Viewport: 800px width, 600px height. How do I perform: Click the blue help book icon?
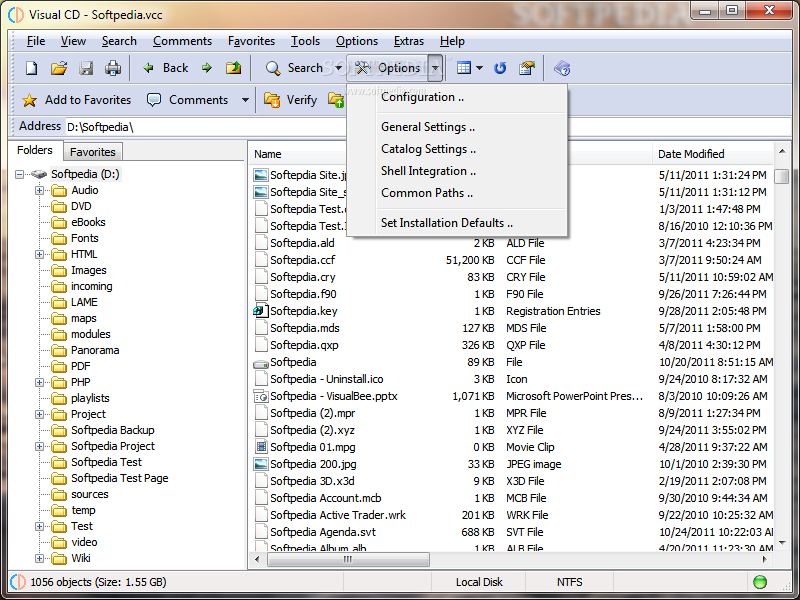click(x=562, y=68)
